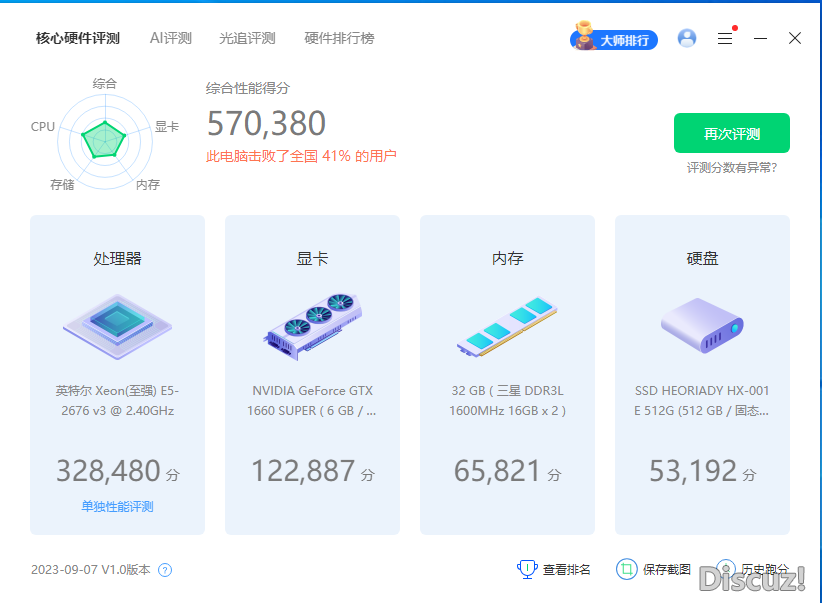Click the green 再次评测 button

coord(732,133)
